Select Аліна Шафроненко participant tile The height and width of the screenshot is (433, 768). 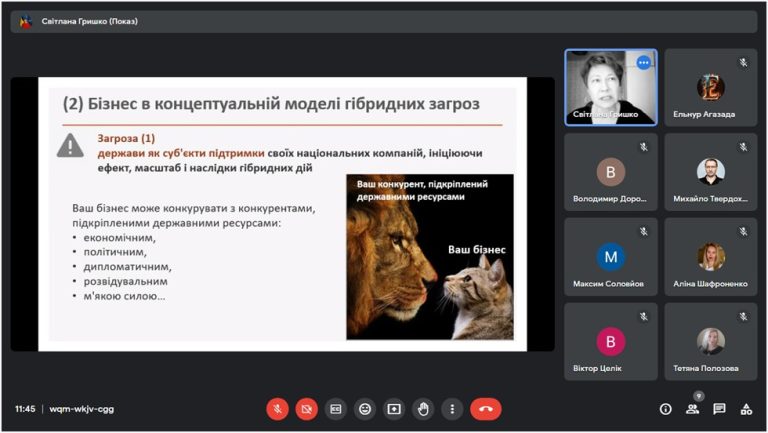[711, 257]
